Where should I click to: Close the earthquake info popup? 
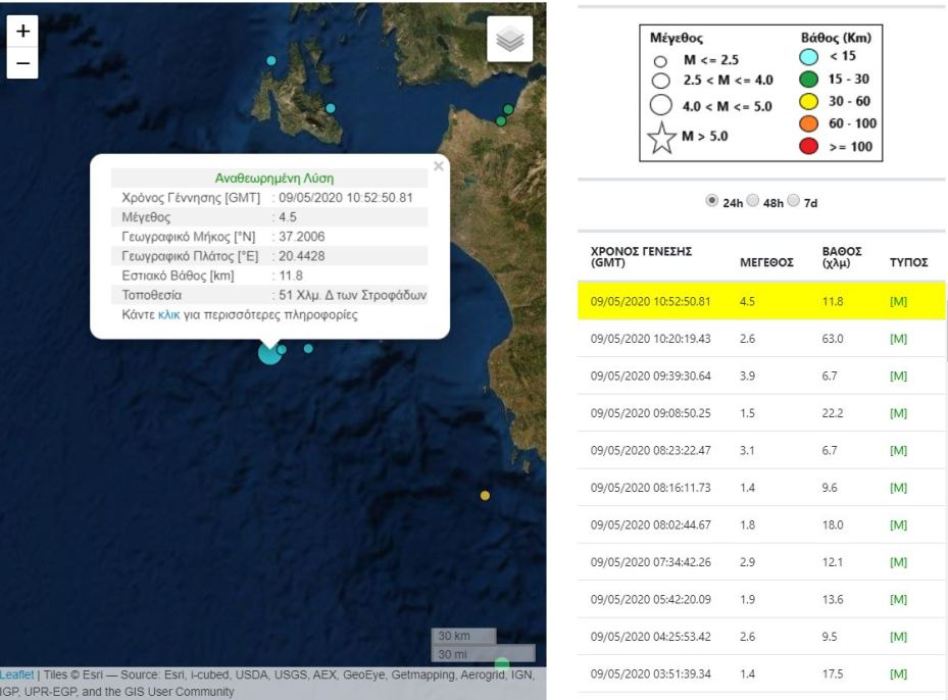[439, 166]
